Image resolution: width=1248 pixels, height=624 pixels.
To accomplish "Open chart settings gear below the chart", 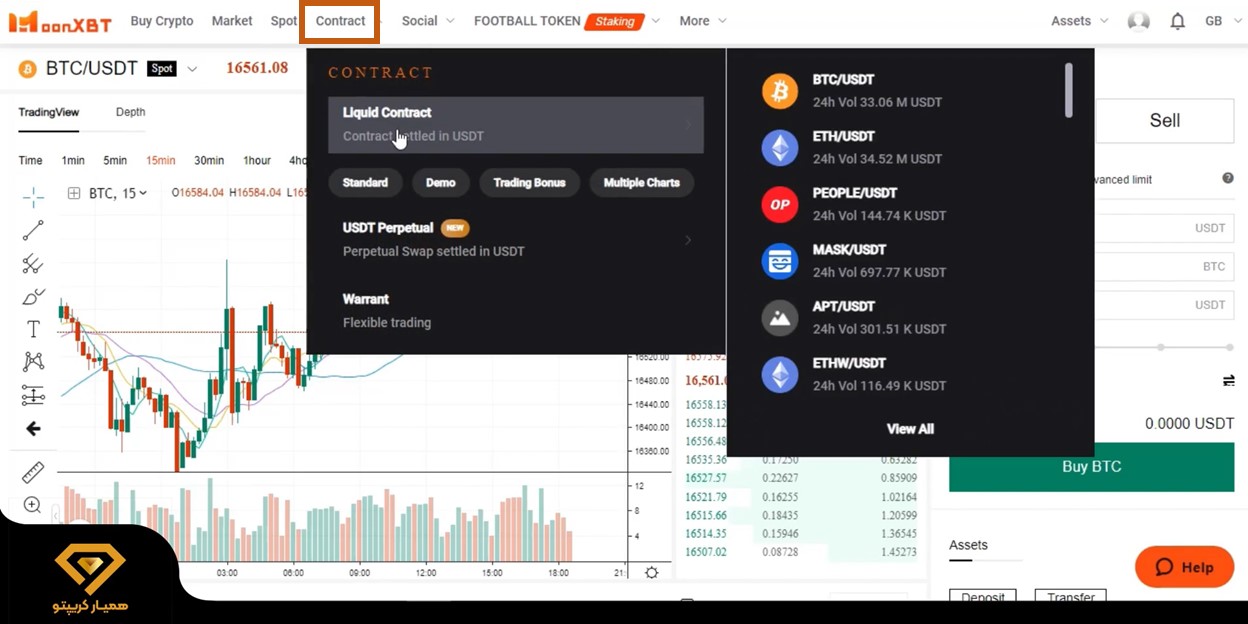I will 651,570.
